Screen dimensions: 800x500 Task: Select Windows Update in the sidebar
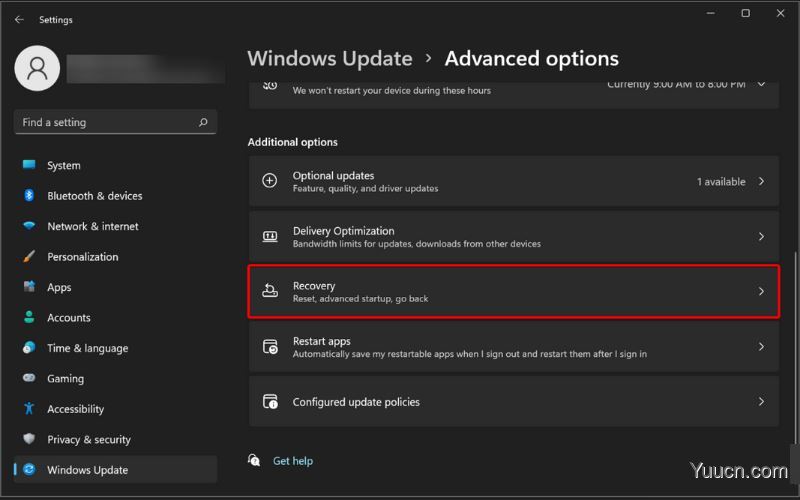click(115, 469)
